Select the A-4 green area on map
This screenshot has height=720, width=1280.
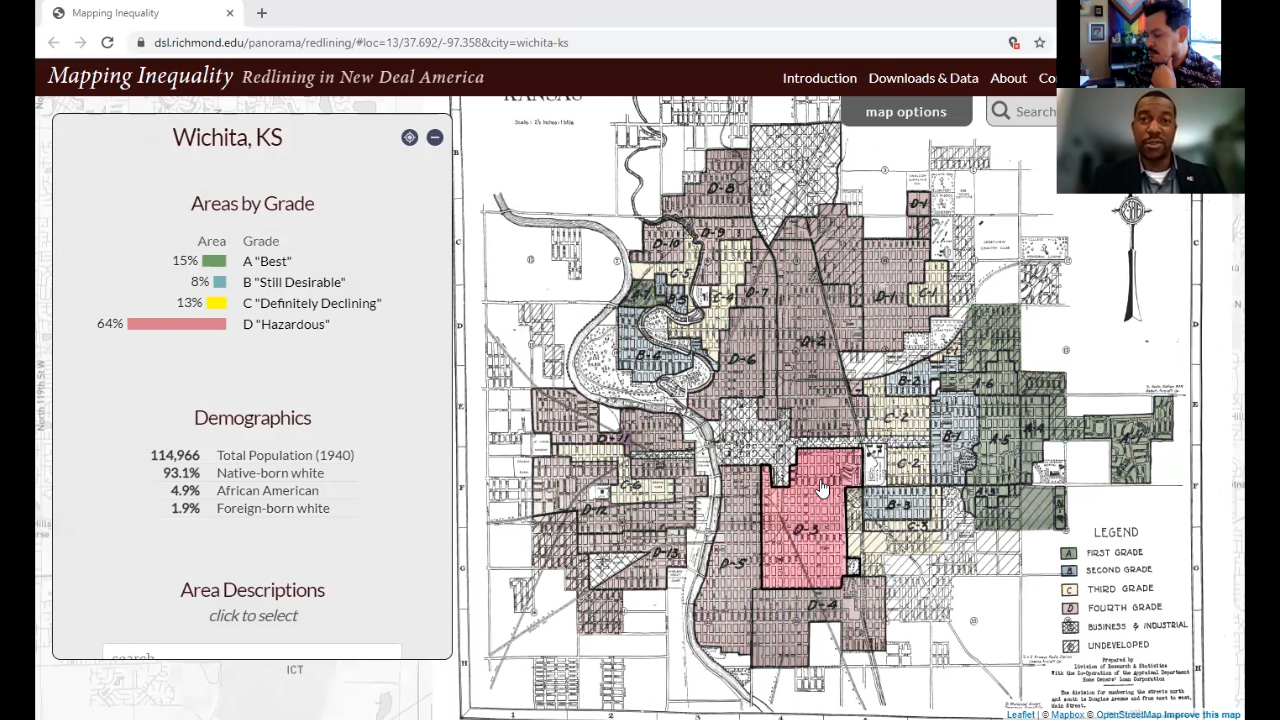coord(1034,428)
